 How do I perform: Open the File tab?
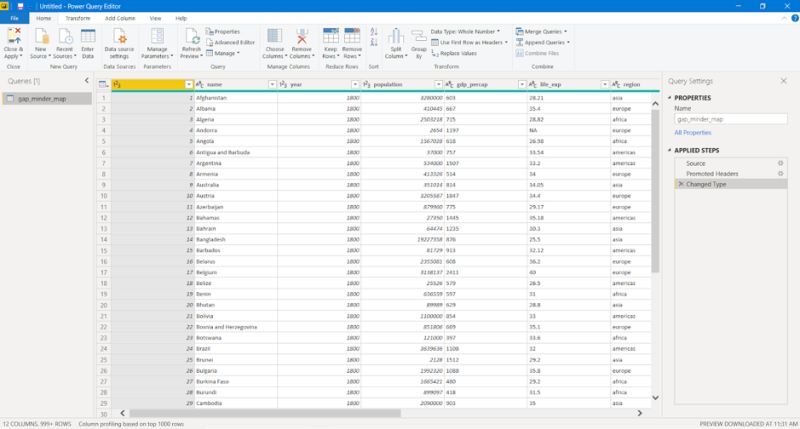pyautogui.click(x=14, y=18)
